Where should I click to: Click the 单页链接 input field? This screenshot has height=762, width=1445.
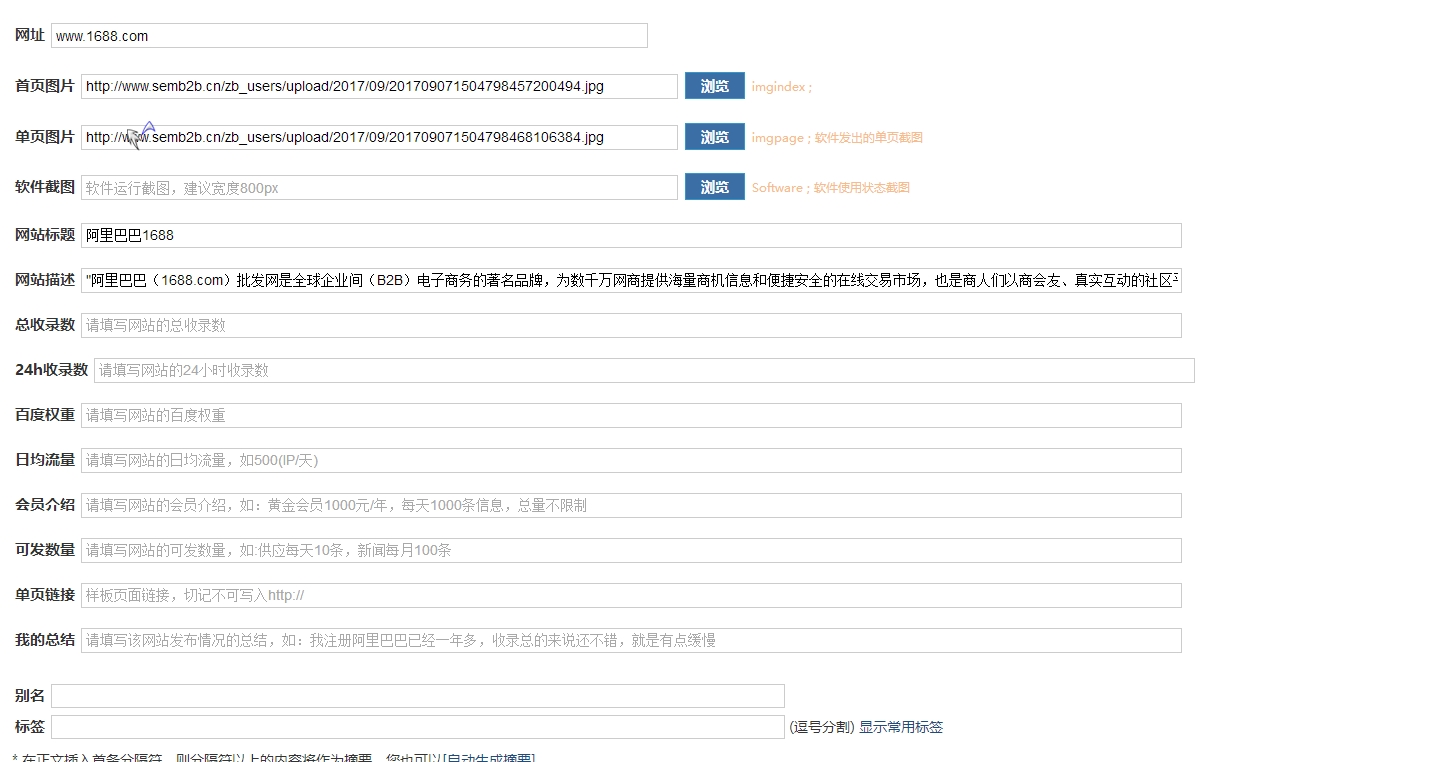click(x=631, y=596)
